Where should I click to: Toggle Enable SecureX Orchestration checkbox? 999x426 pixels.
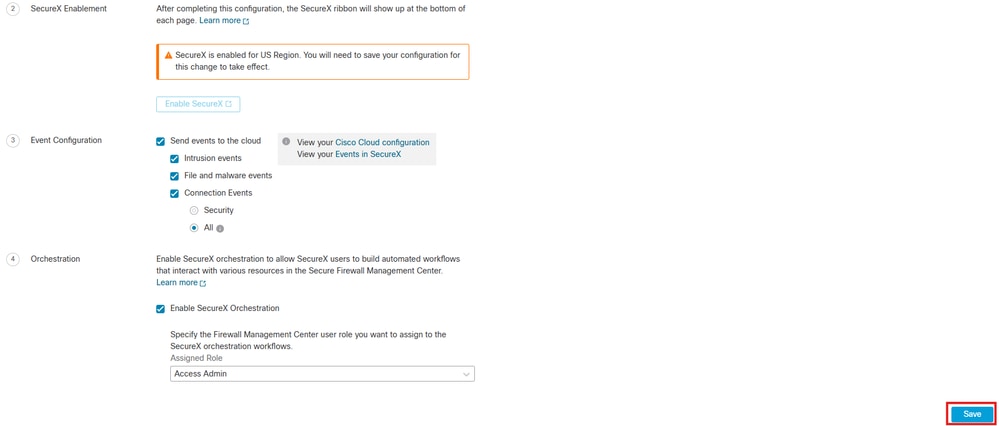pos(160,309)
